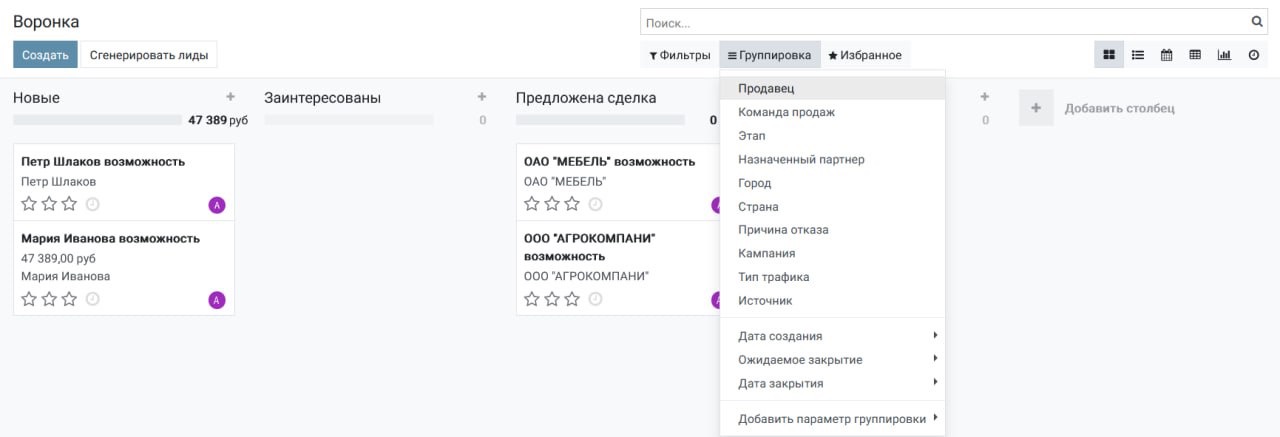Set third priority star on Мария Иванова card

point(69,299)
